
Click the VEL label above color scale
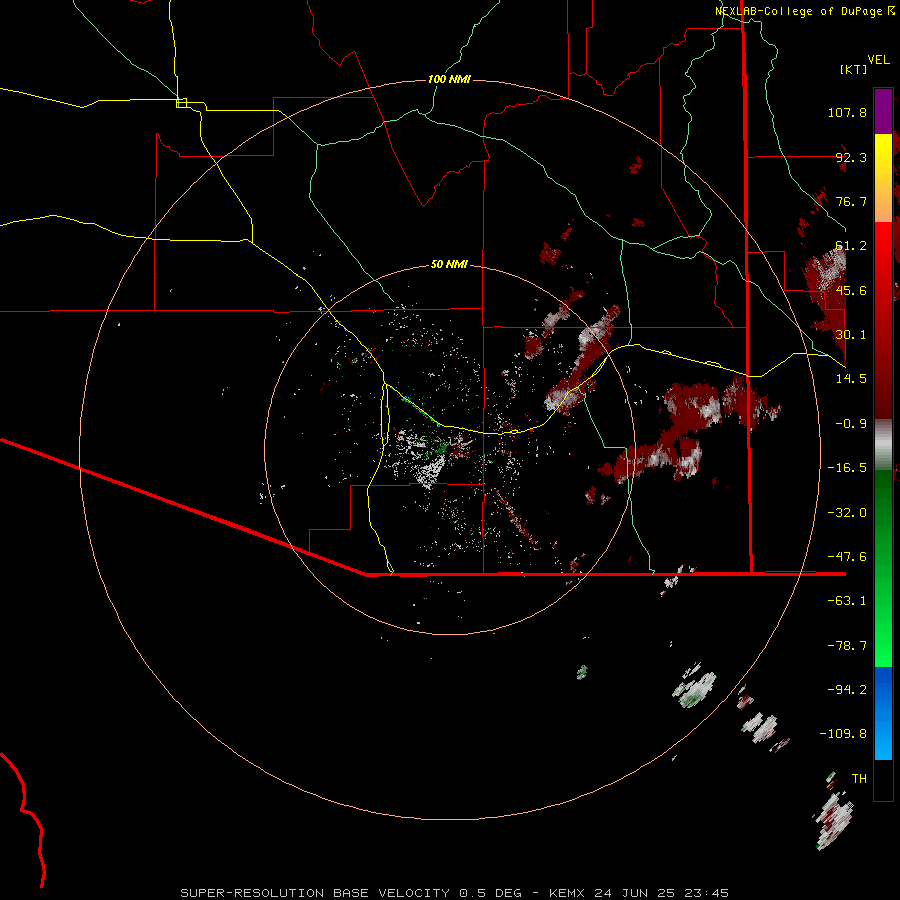click(x=878, y=60)
